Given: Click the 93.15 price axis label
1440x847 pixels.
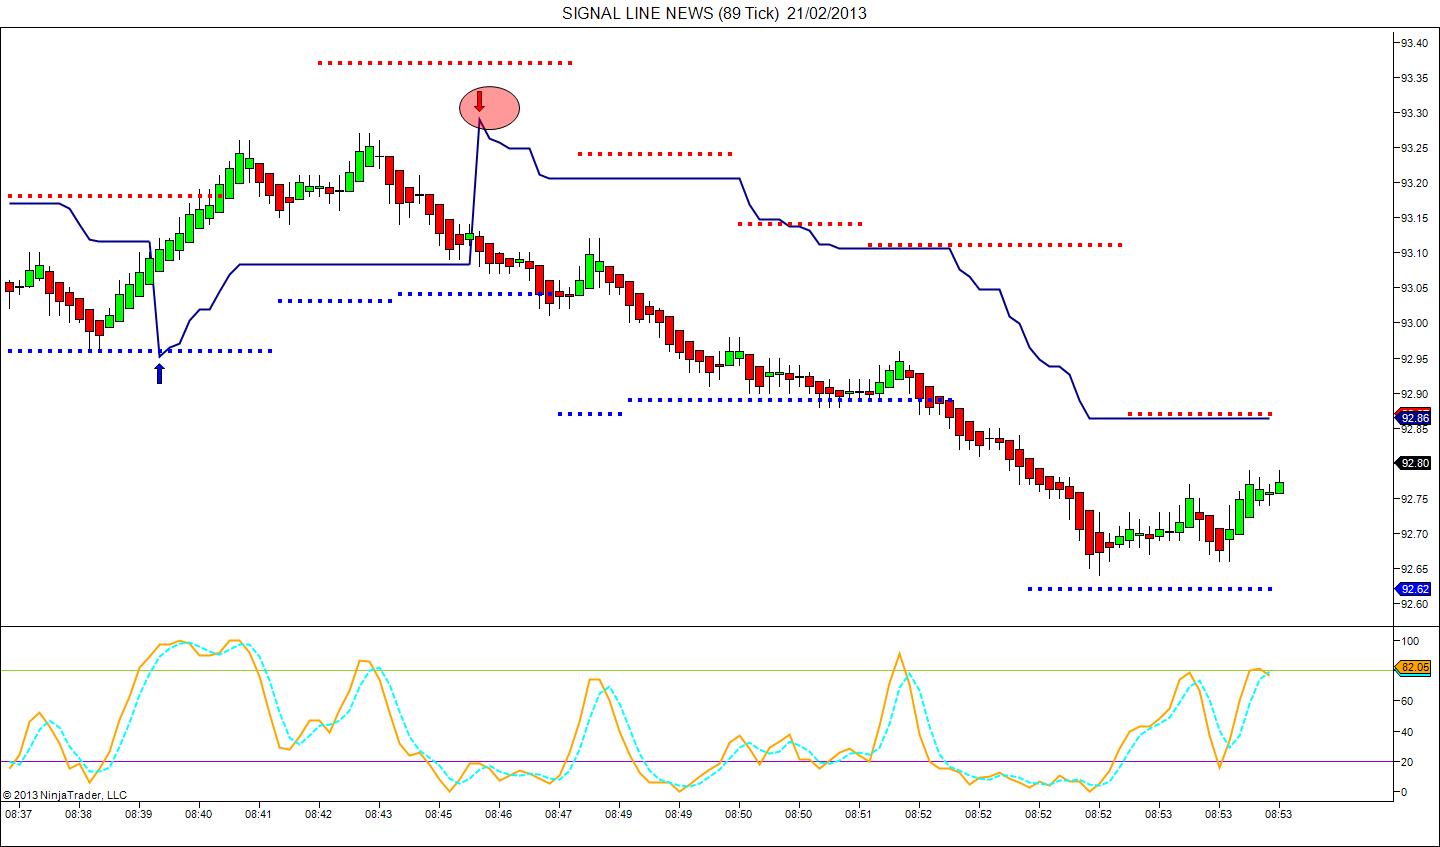Looking at the screenshot, I should point(1414,218).
